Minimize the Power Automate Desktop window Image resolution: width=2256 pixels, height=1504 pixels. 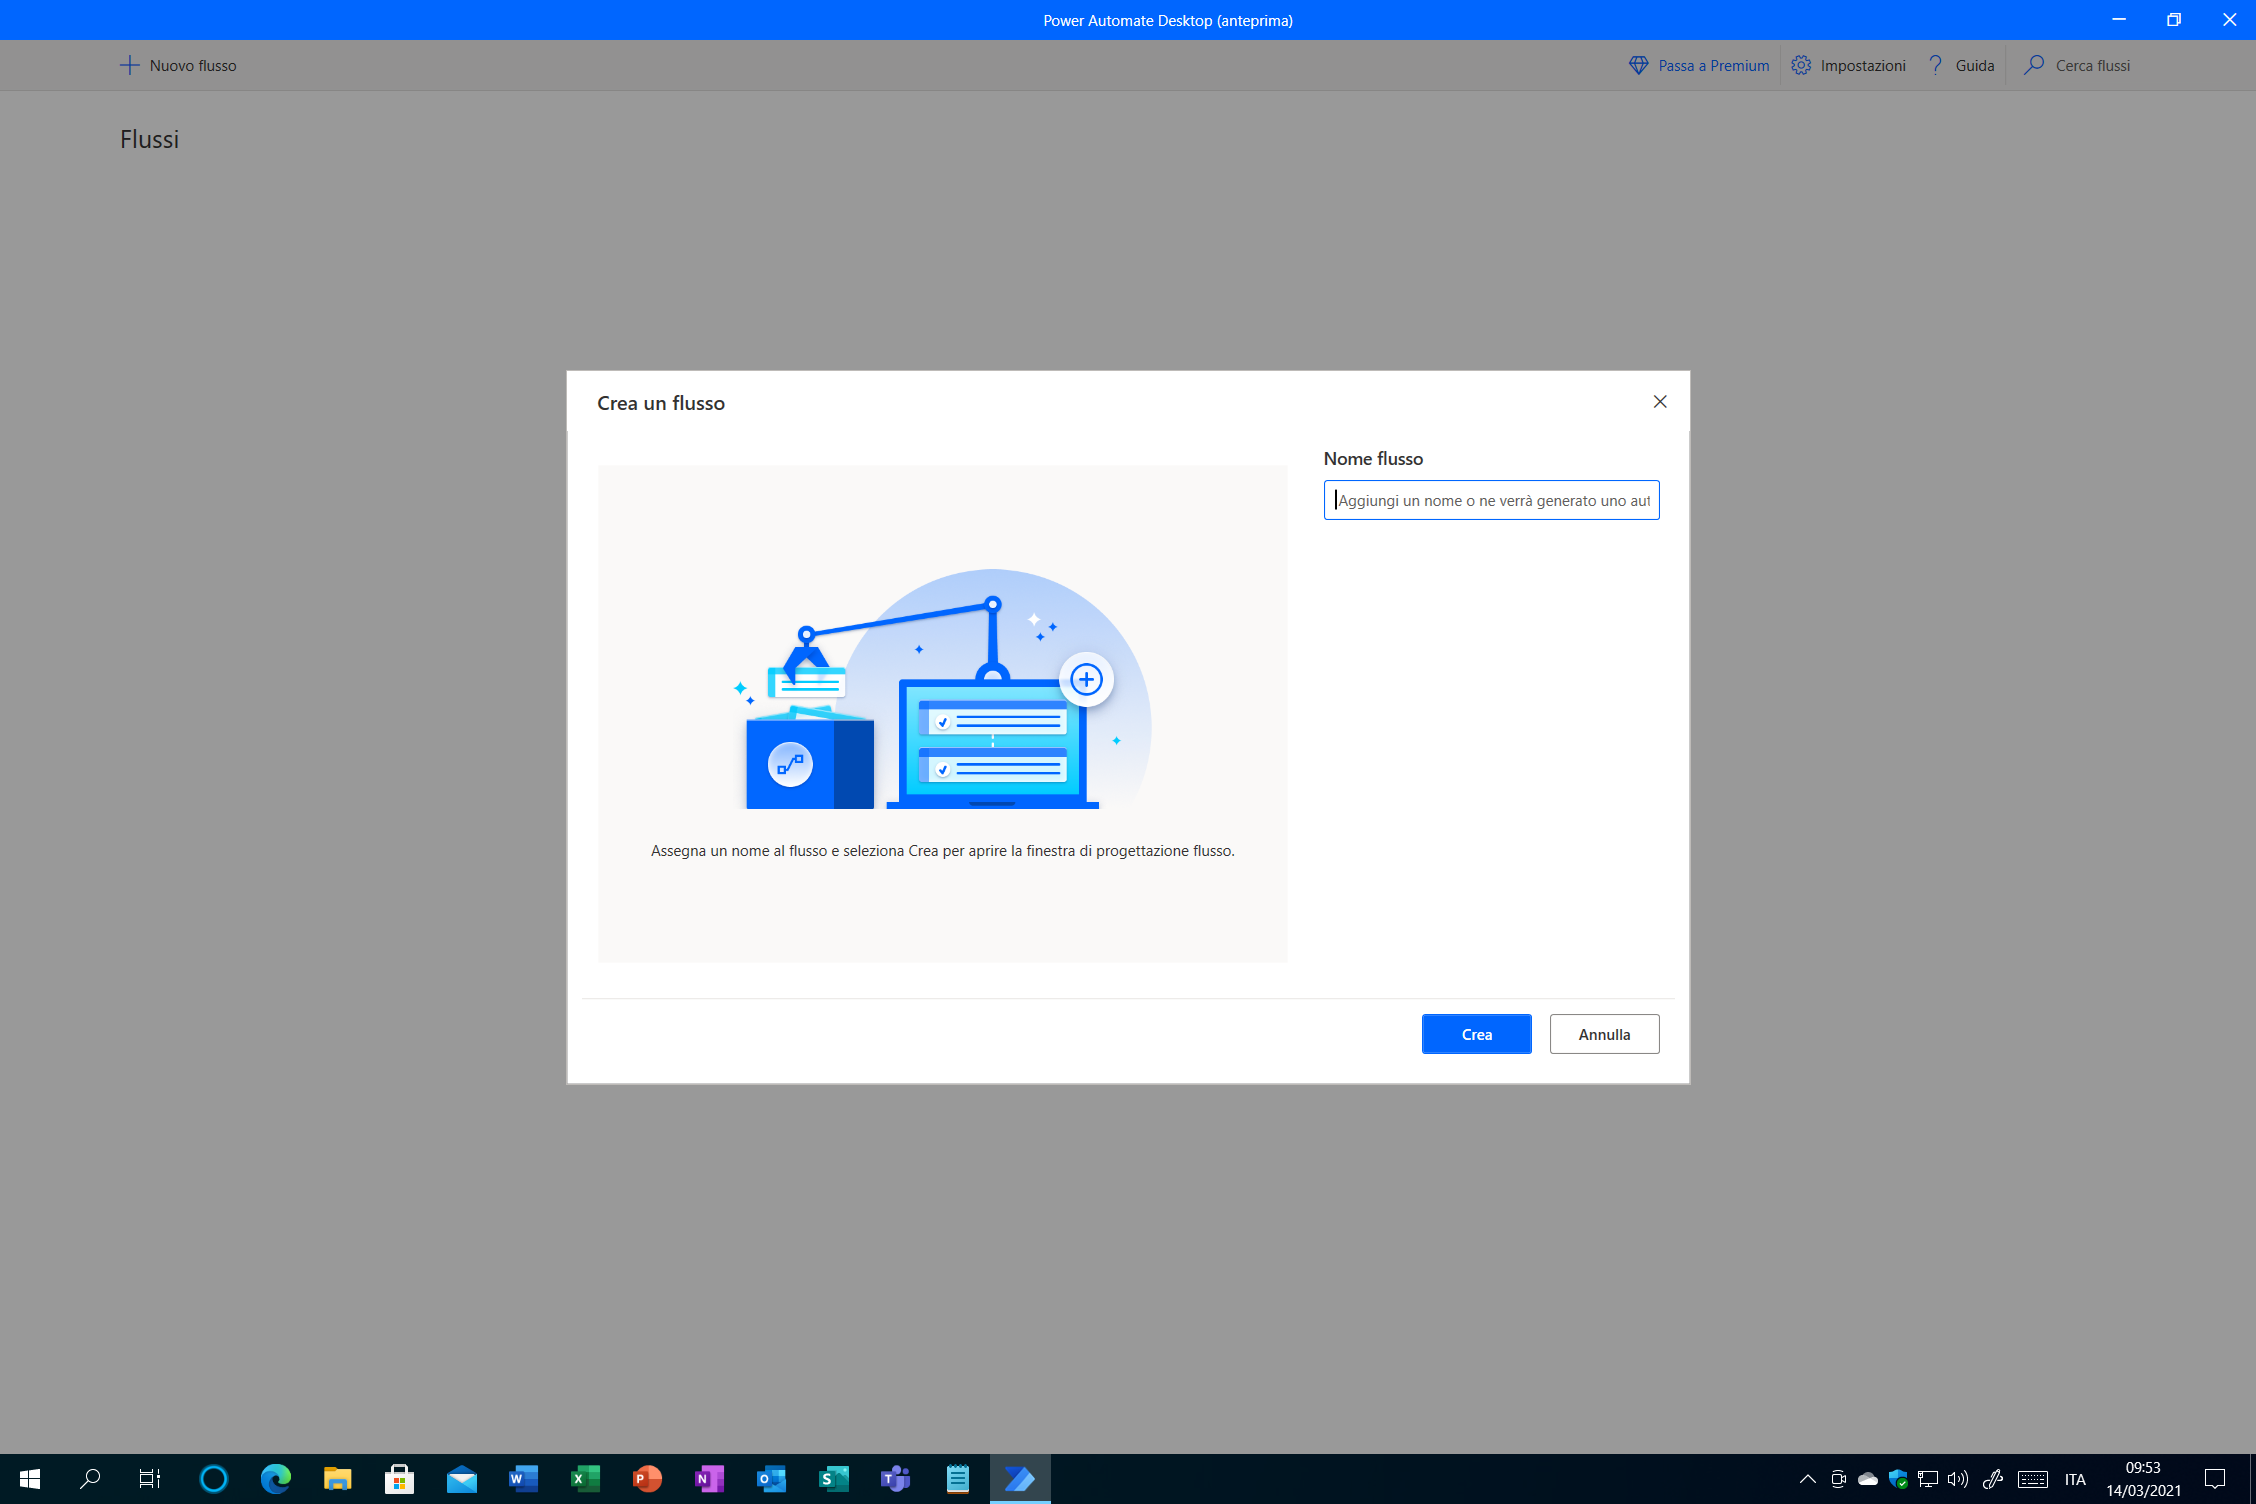click(x=2118, y=20)
